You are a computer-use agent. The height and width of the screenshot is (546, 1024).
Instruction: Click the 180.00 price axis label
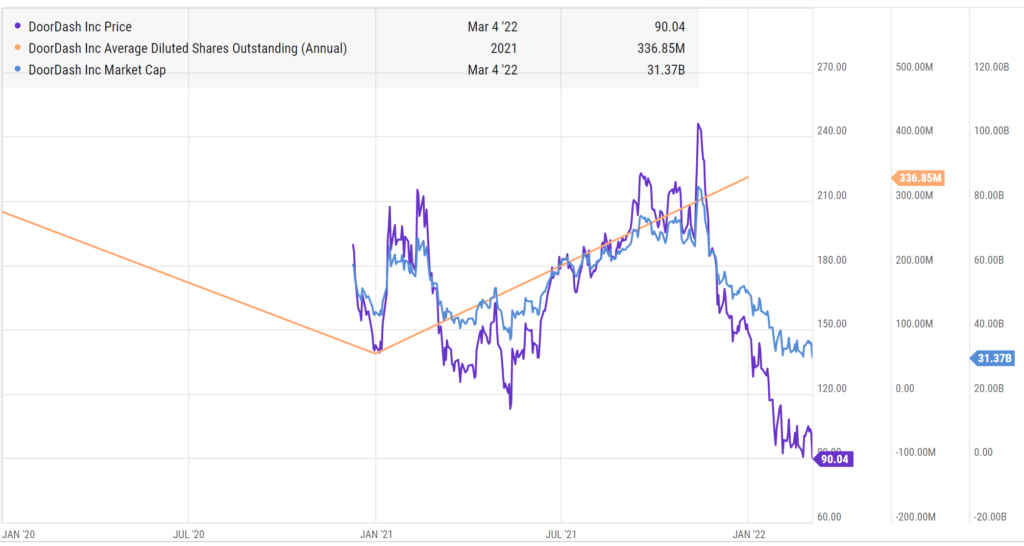(832, 260)
